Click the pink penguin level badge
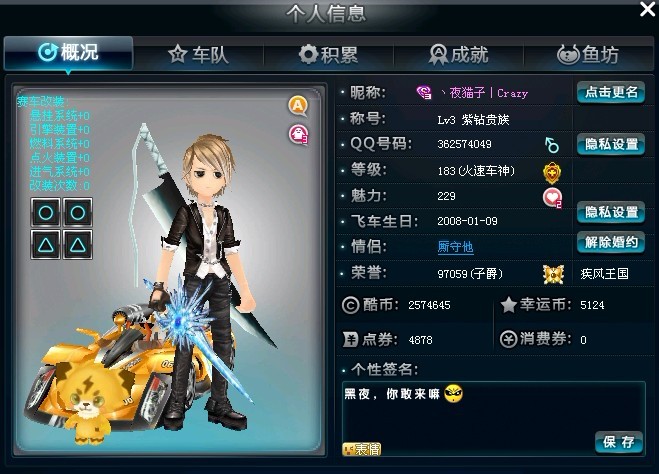This screenshot has width=659, height=474. [298, 134]
